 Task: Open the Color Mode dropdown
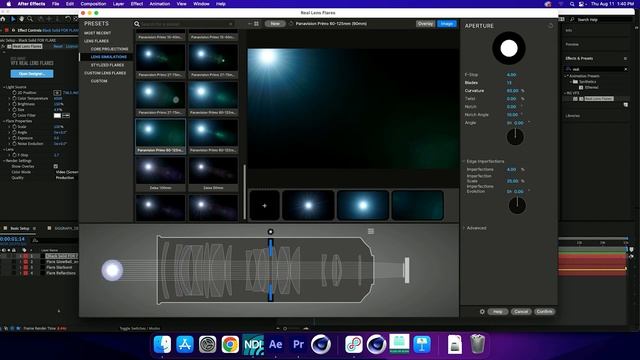(x=66, y=172)
